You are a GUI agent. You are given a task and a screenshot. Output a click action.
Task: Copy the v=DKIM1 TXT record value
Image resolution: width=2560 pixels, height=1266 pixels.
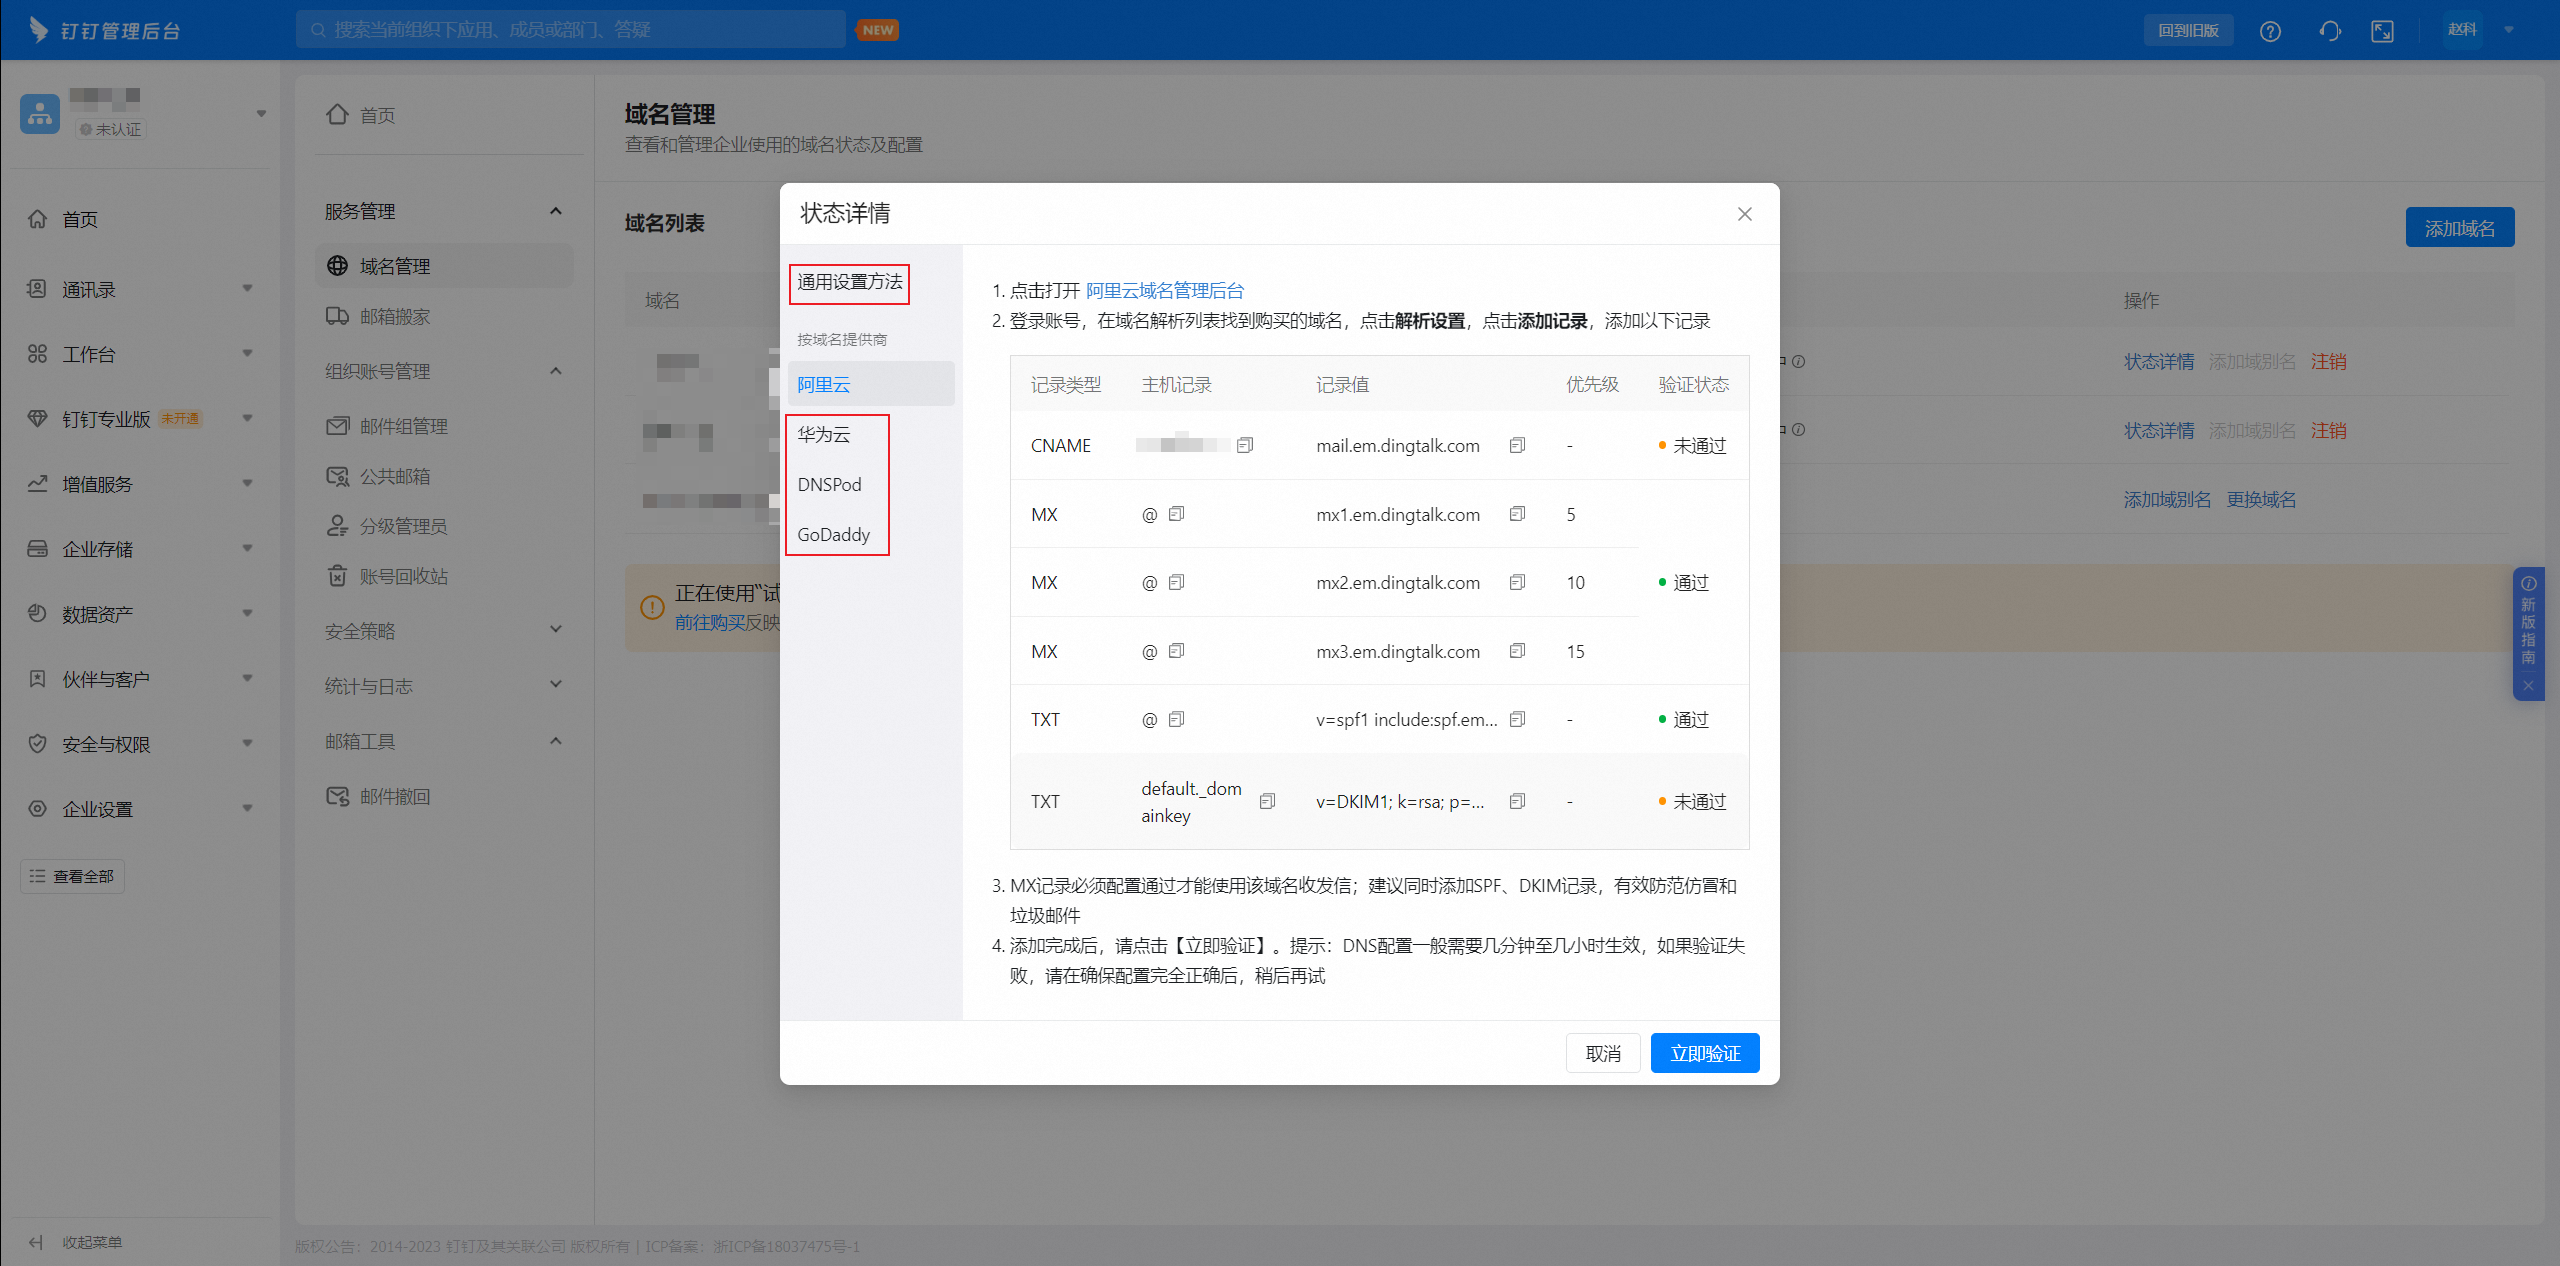[x=1517, y=801]
